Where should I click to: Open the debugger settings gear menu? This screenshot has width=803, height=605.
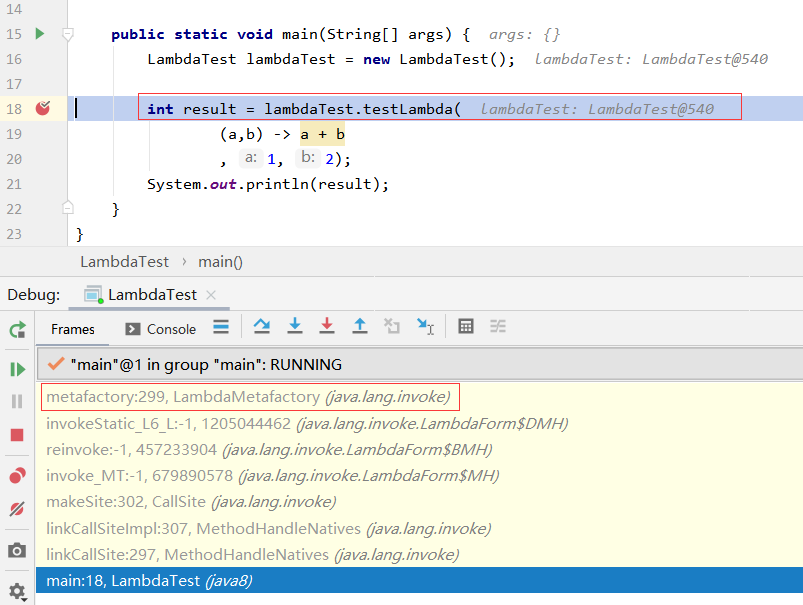click(x=16, y=592)
